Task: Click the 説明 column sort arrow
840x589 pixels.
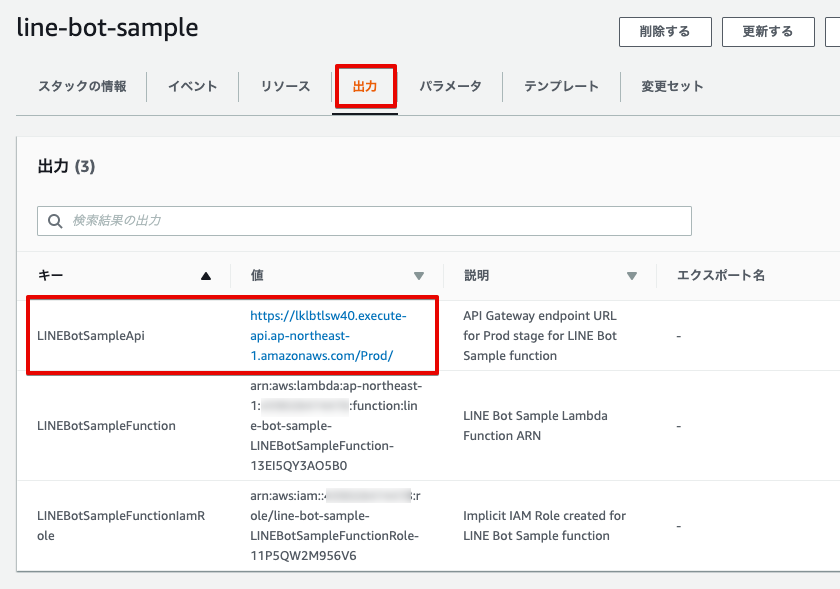Action: click(632, 275)
